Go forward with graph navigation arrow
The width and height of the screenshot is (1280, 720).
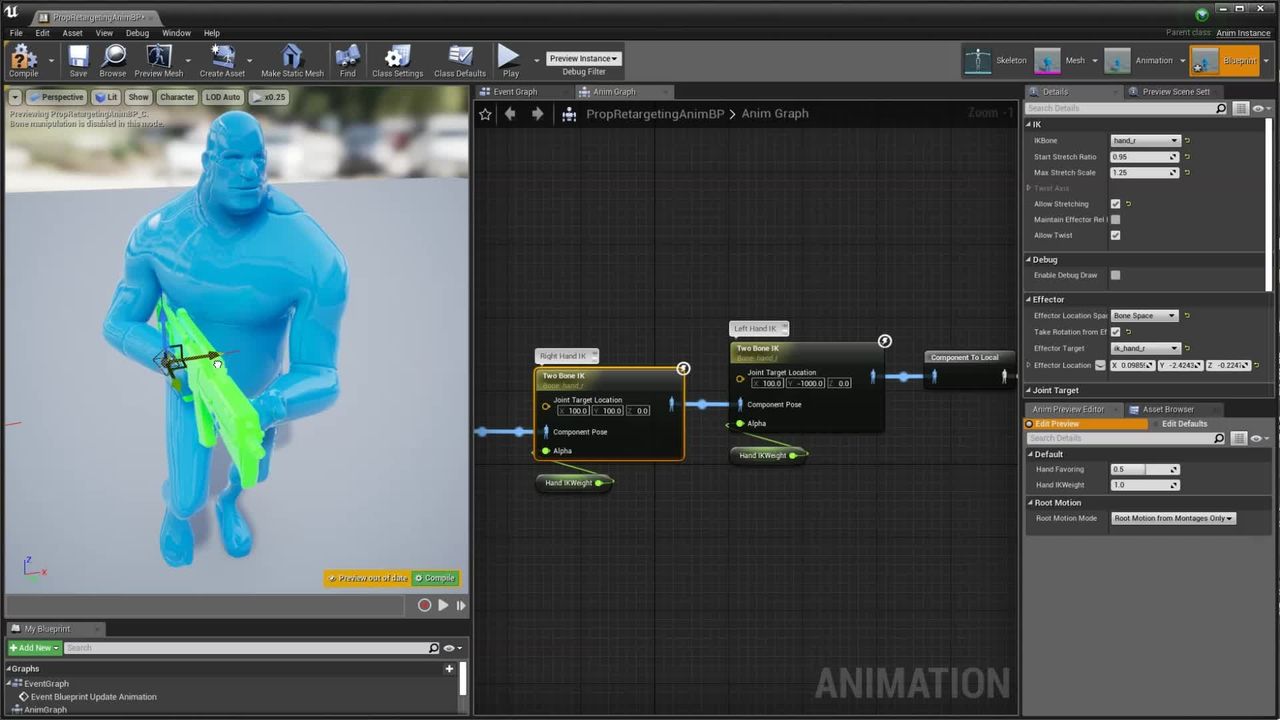[537, 114]
